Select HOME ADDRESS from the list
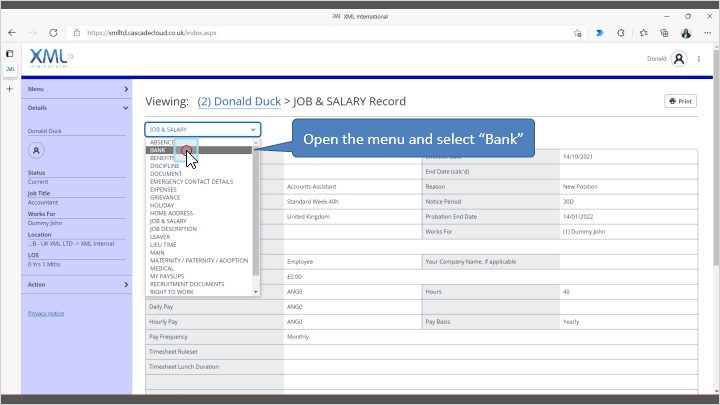Viewport: 720px width, 405px height. coord(199,213)
